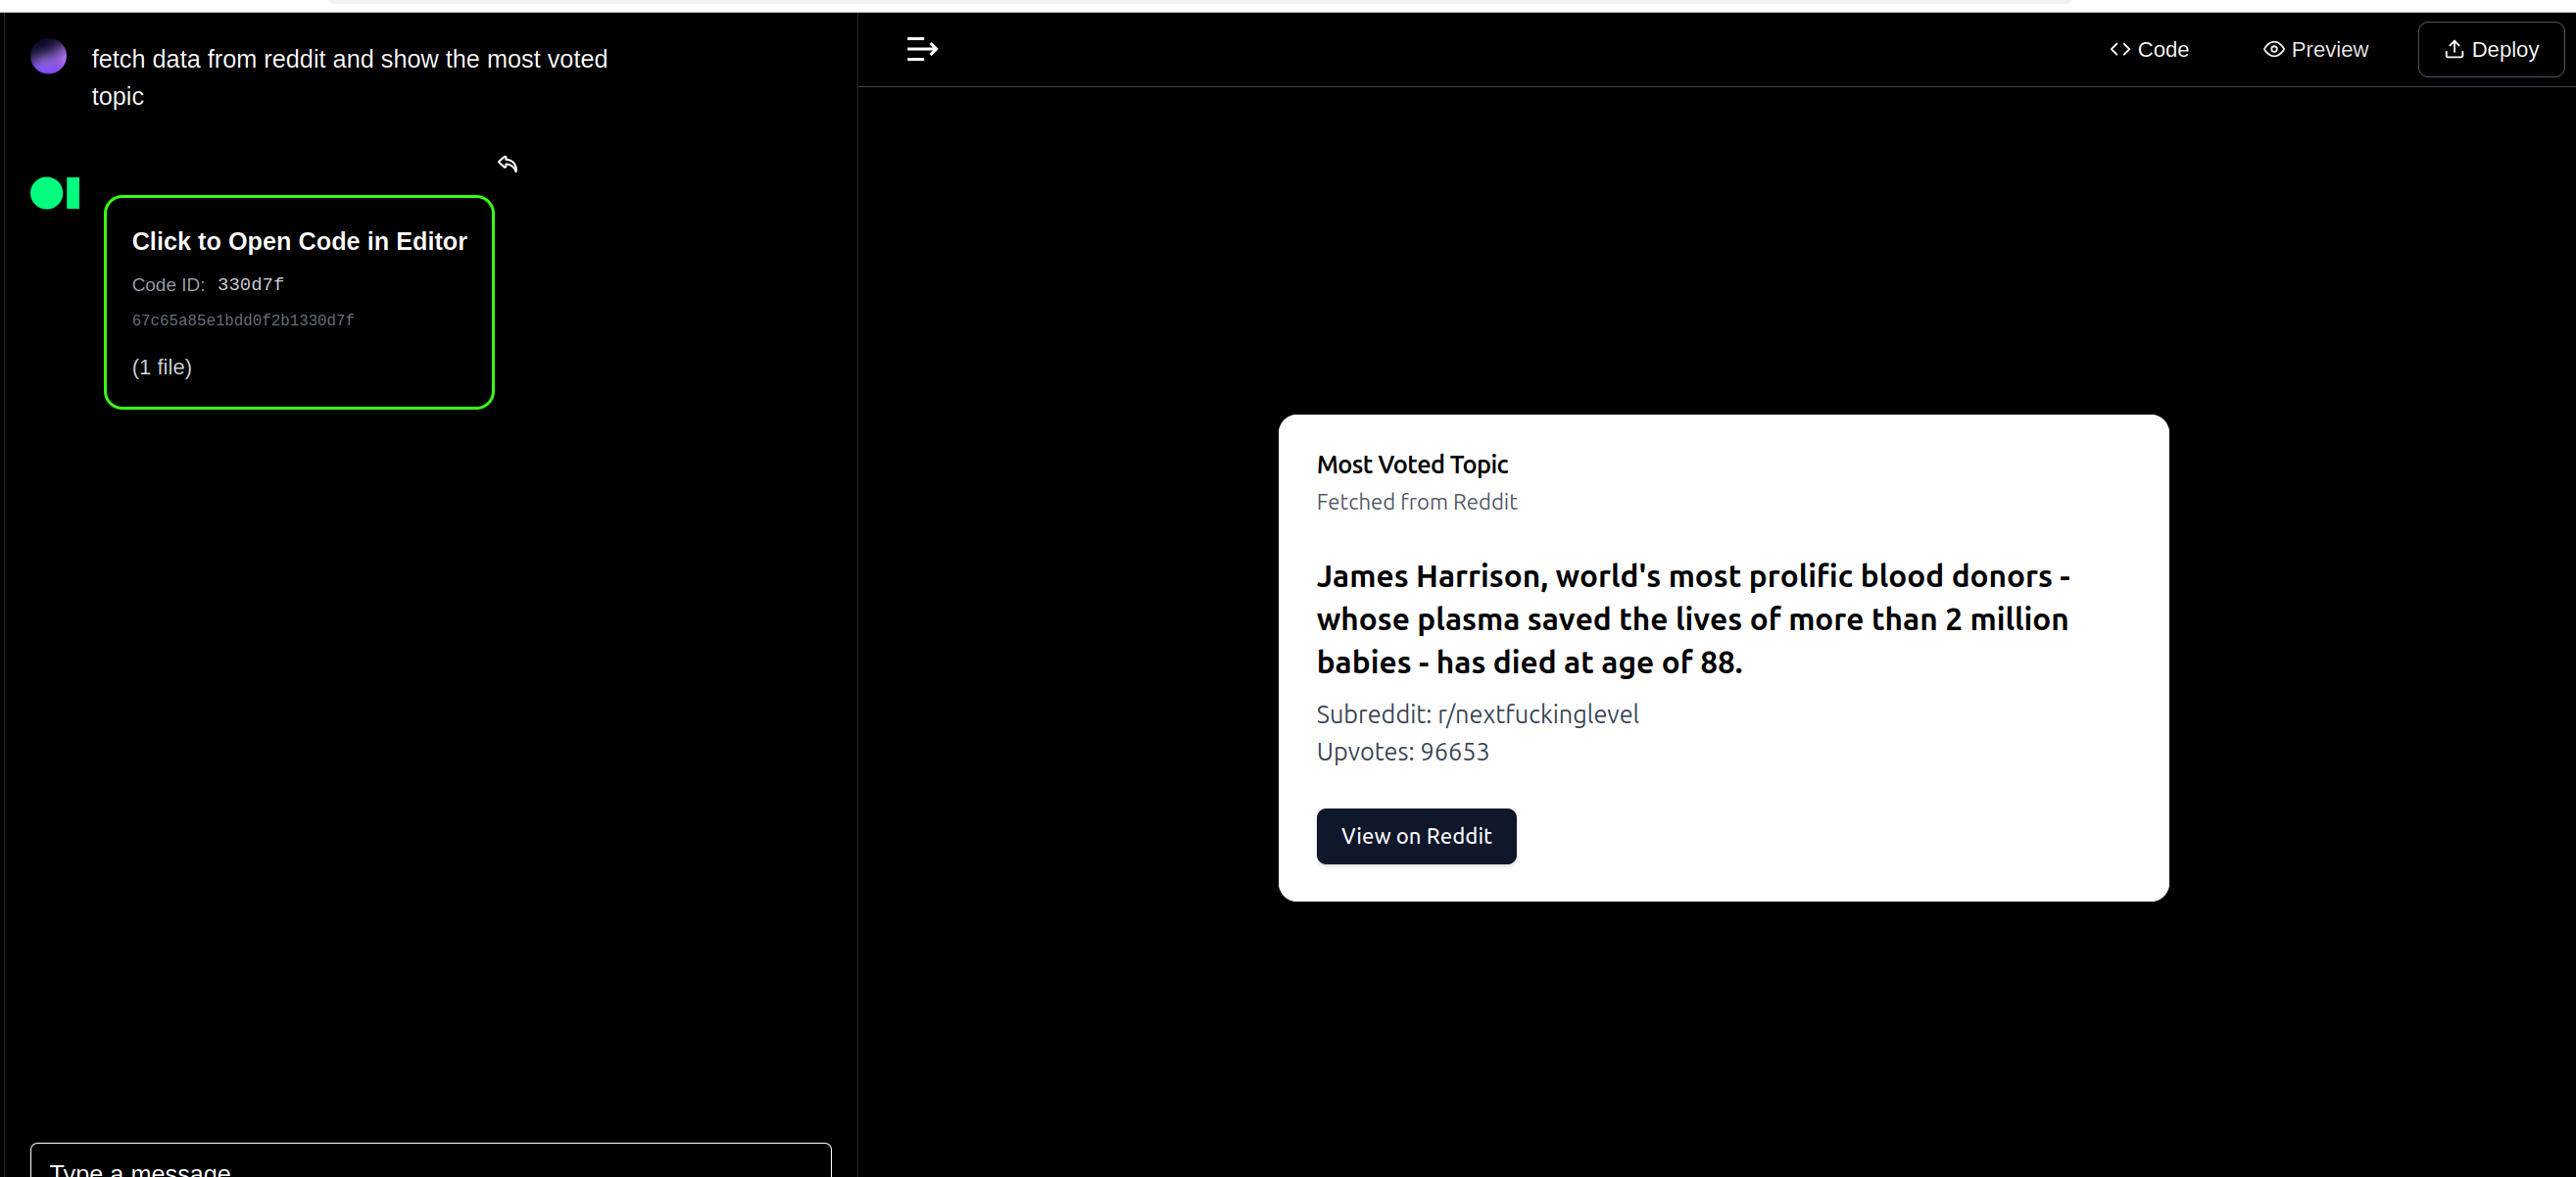Click the purple user avatar circle
Screen dimensions: 2576x1177
click(x=48, y=57)
